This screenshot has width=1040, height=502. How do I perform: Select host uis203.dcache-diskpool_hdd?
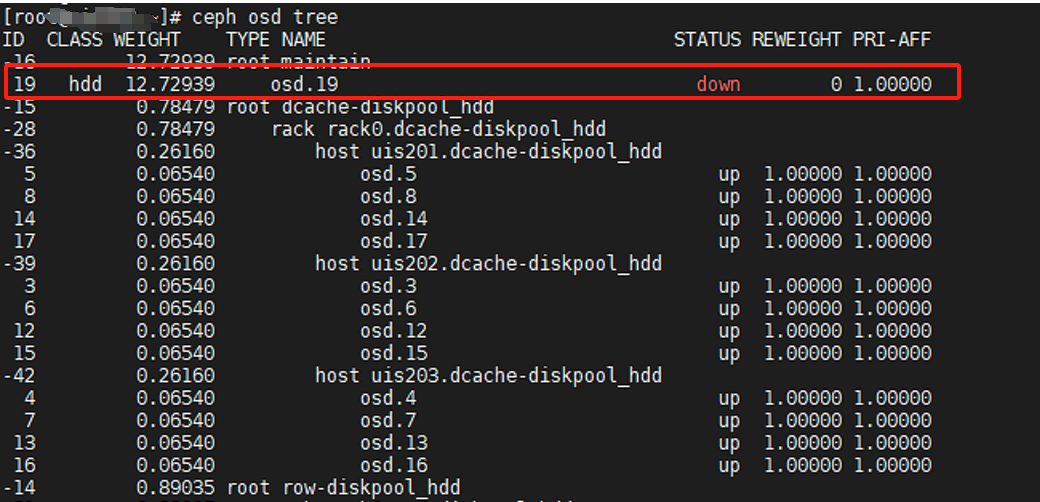489,376
